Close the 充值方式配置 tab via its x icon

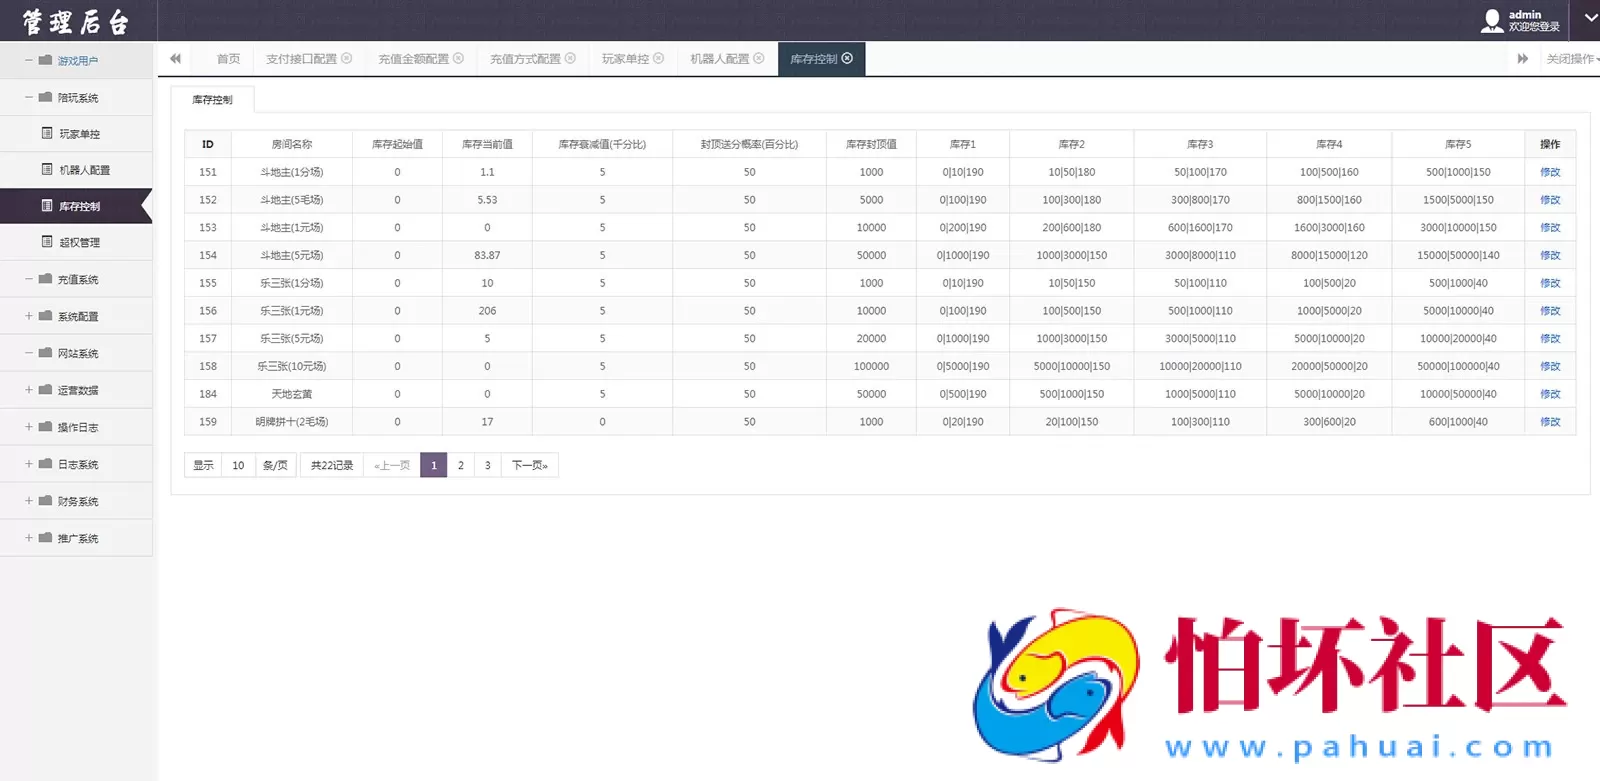571,58
